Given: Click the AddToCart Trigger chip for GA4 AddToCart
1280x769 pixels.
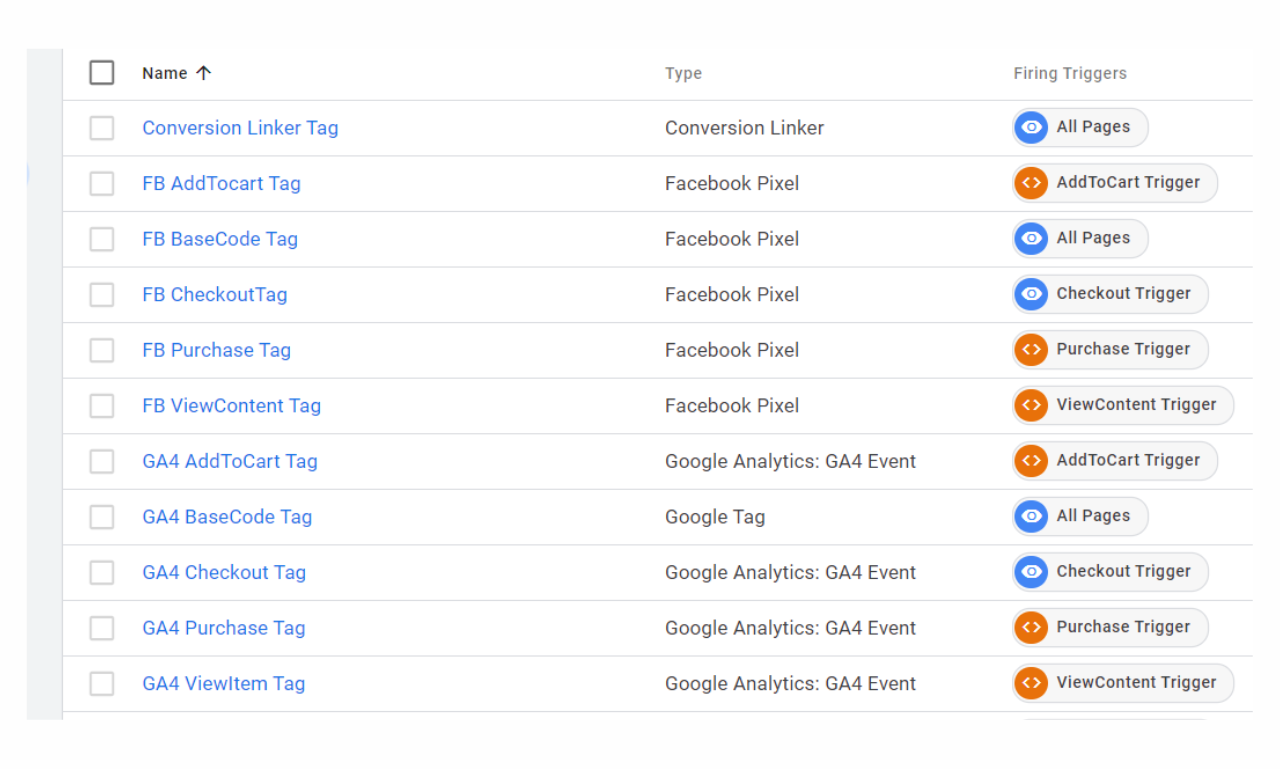Looking at the screenshot, I should pos(1127,461).
